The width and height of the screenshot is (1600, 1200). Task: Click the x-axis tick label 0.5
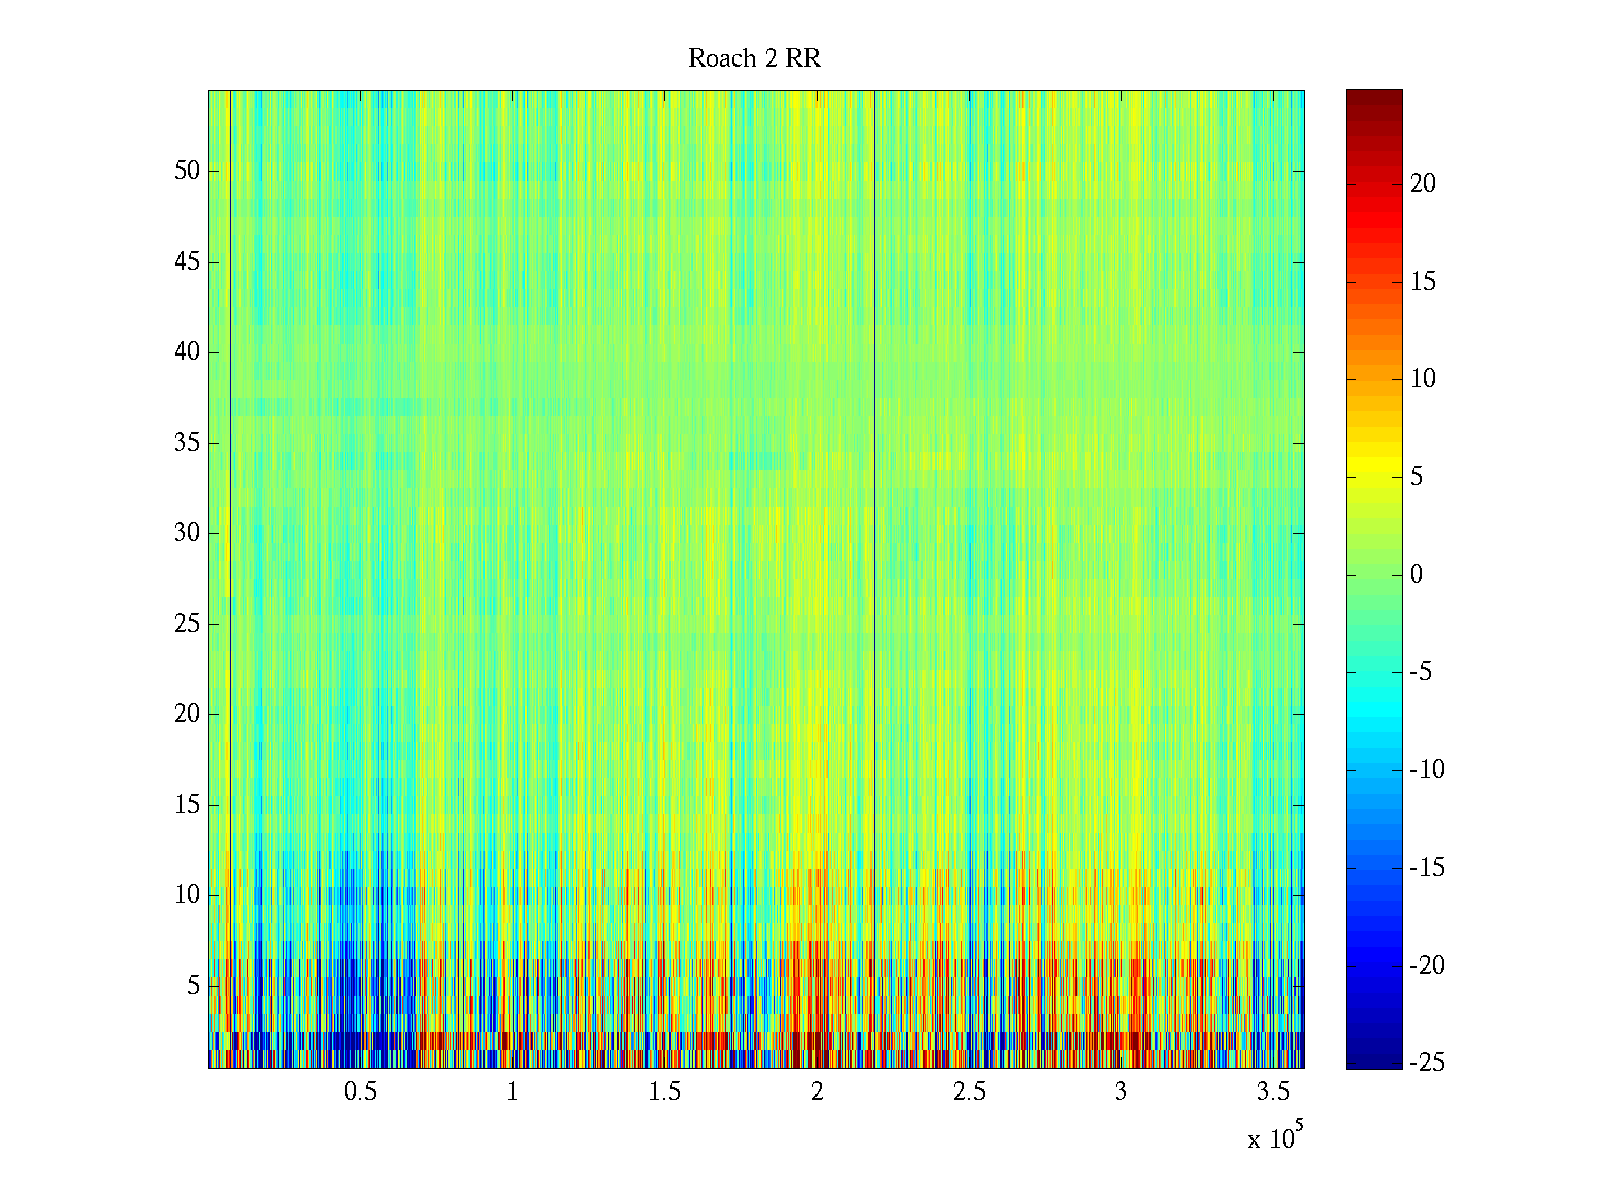pos(360,1092)
